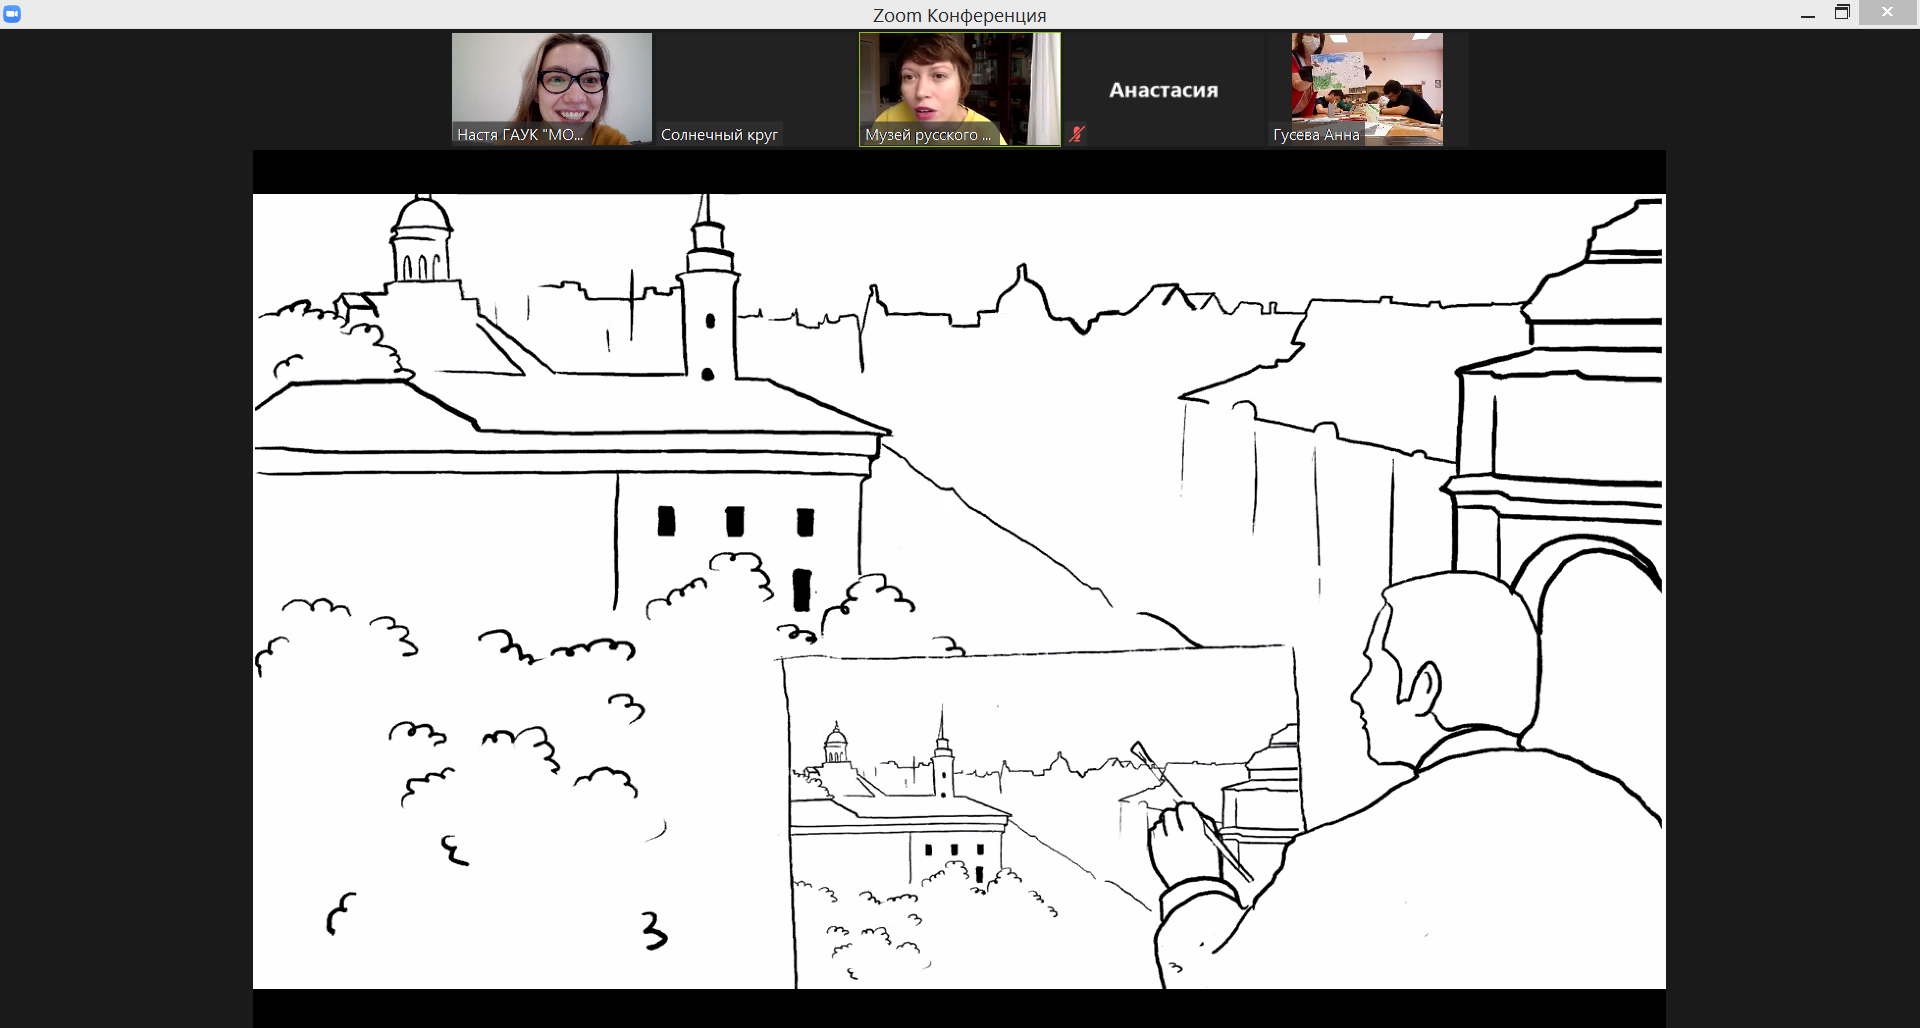Select the Анастасия participant name tile

point(1163,90)
